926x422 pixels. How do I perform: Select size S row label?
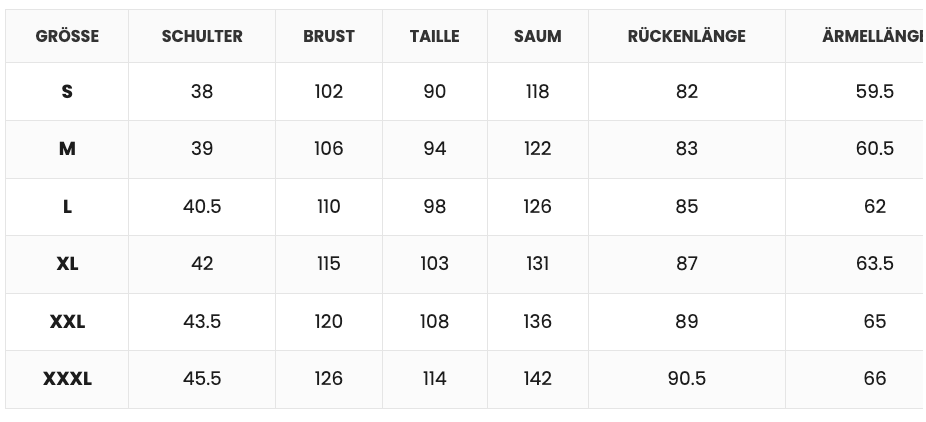coord(67,91)
